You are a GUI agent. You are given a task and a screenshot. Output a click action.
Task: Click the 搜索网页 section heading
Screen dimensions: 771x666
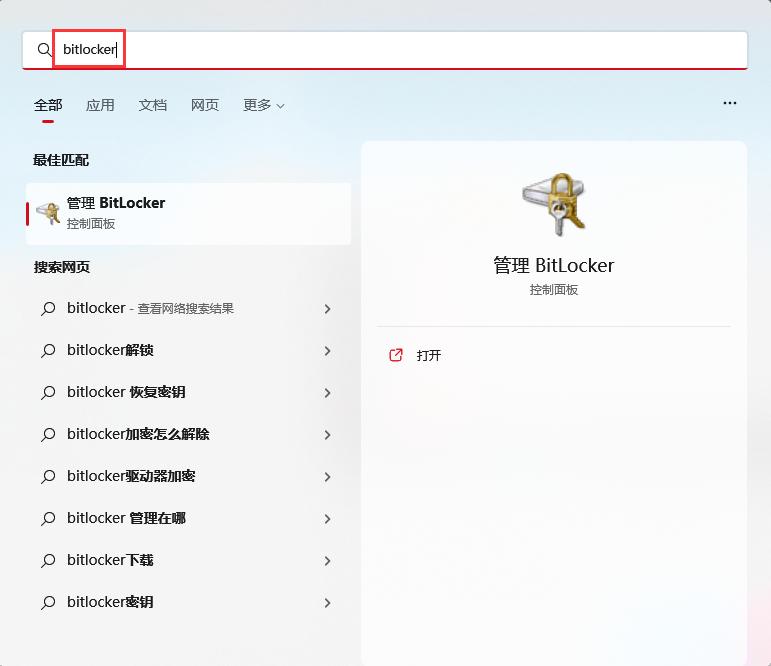point(61,268)
